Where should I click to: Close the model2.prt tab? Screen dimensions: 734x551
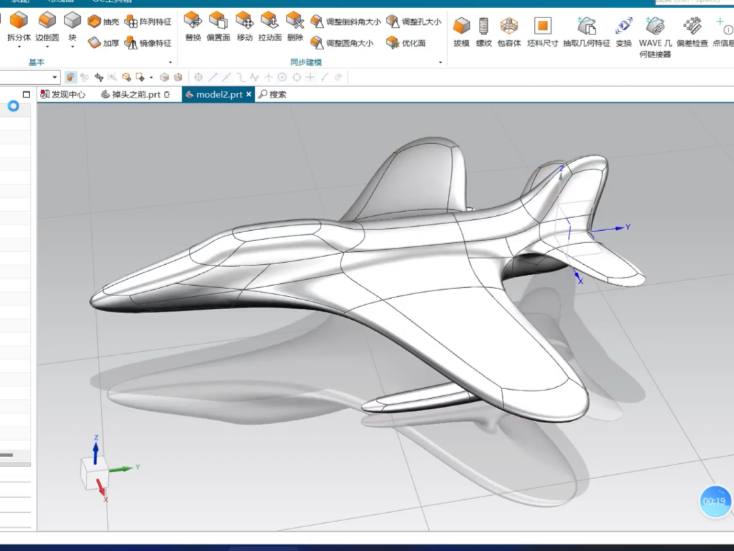click(x=249, y=94)
